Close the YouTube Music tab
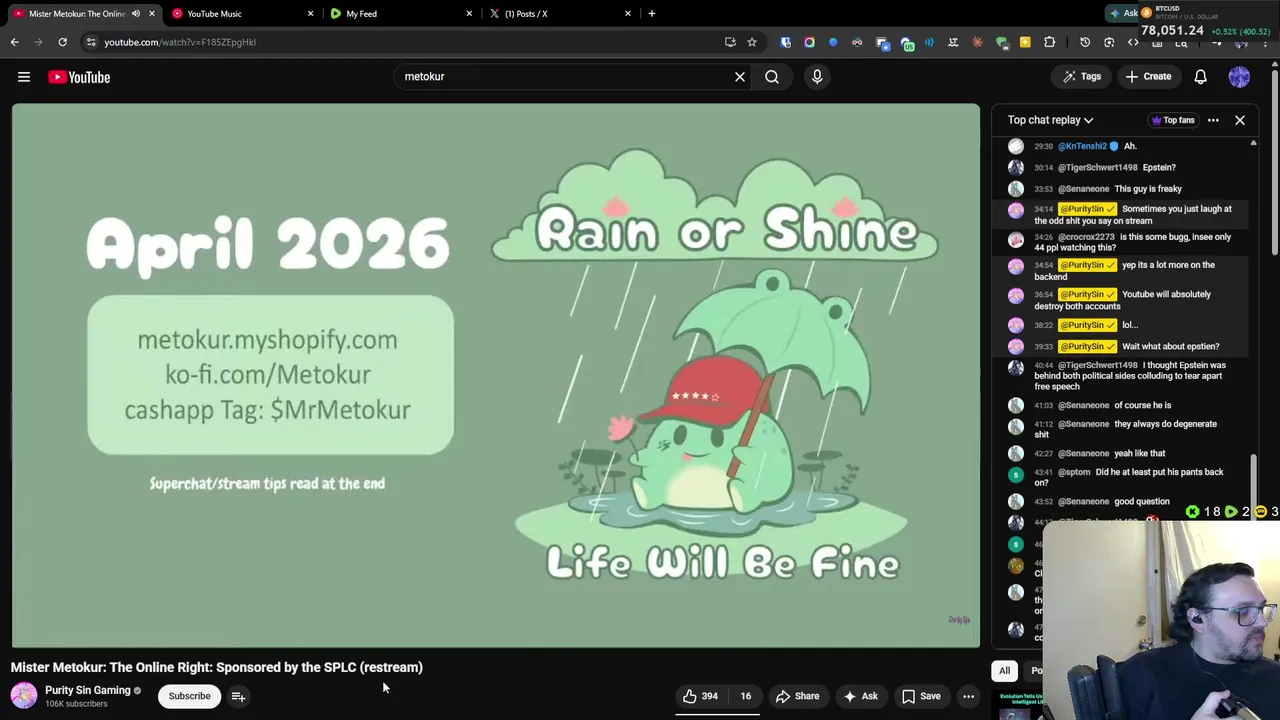The width and height of the screenshot is (1280, 720). tap(310, 14)
